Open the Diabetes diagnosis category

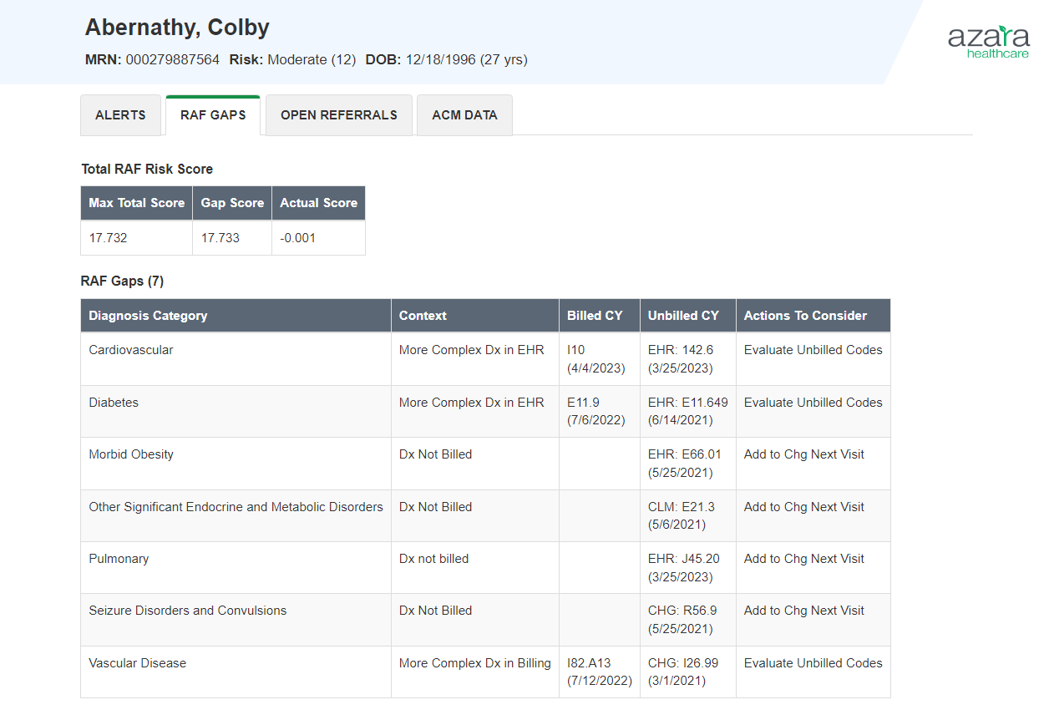click(113, 402)
